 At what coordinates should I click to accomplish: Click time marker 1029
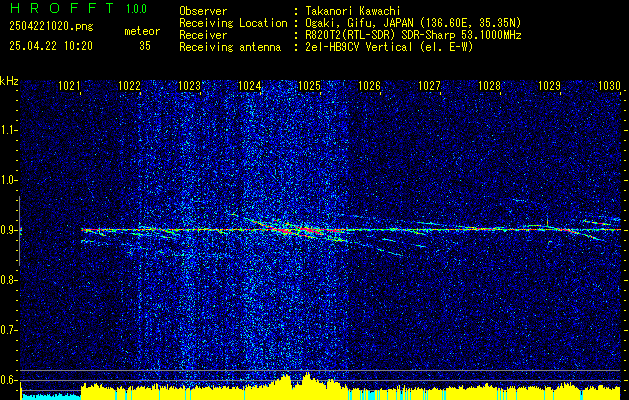pos(550,85)
